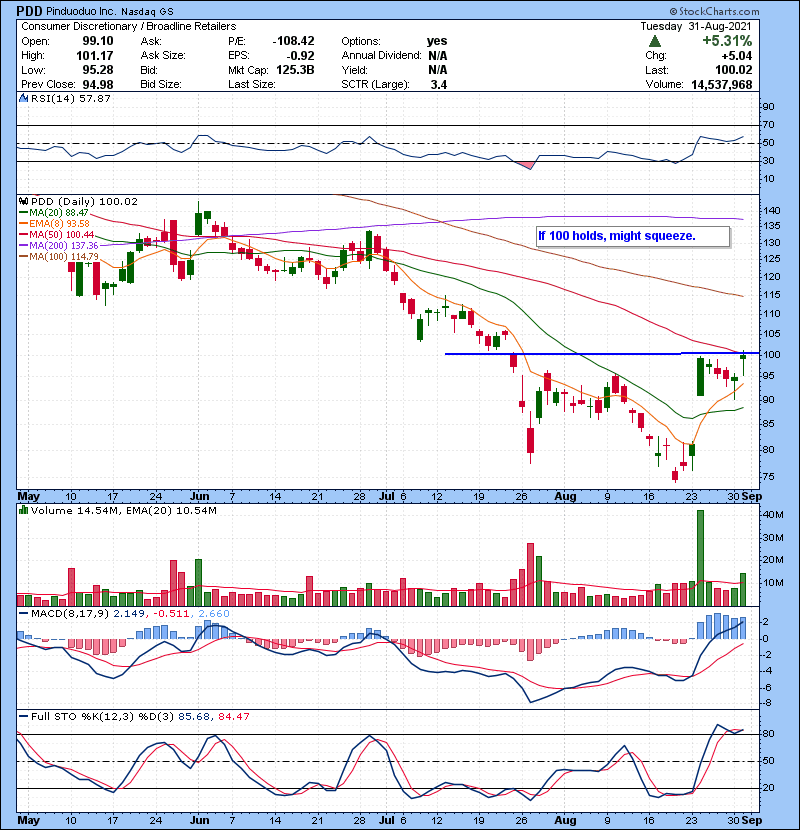800x830 pixels.
Task: Click the Nasdaq GS exchange label
Action: [x=147, y=12]
